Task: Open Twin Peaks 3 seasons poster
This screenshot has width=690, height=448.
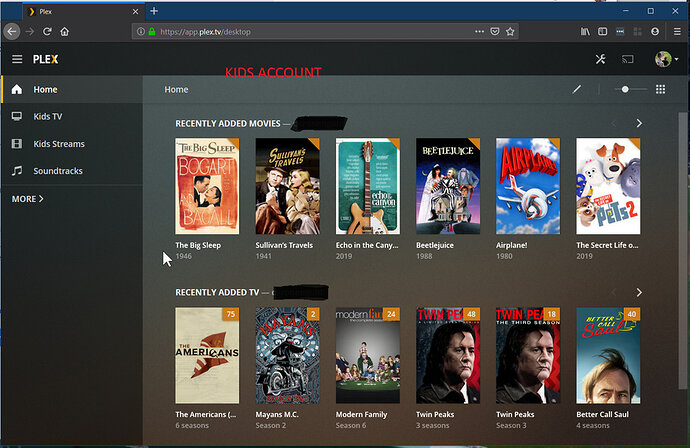Action: (x=448, y=356)
